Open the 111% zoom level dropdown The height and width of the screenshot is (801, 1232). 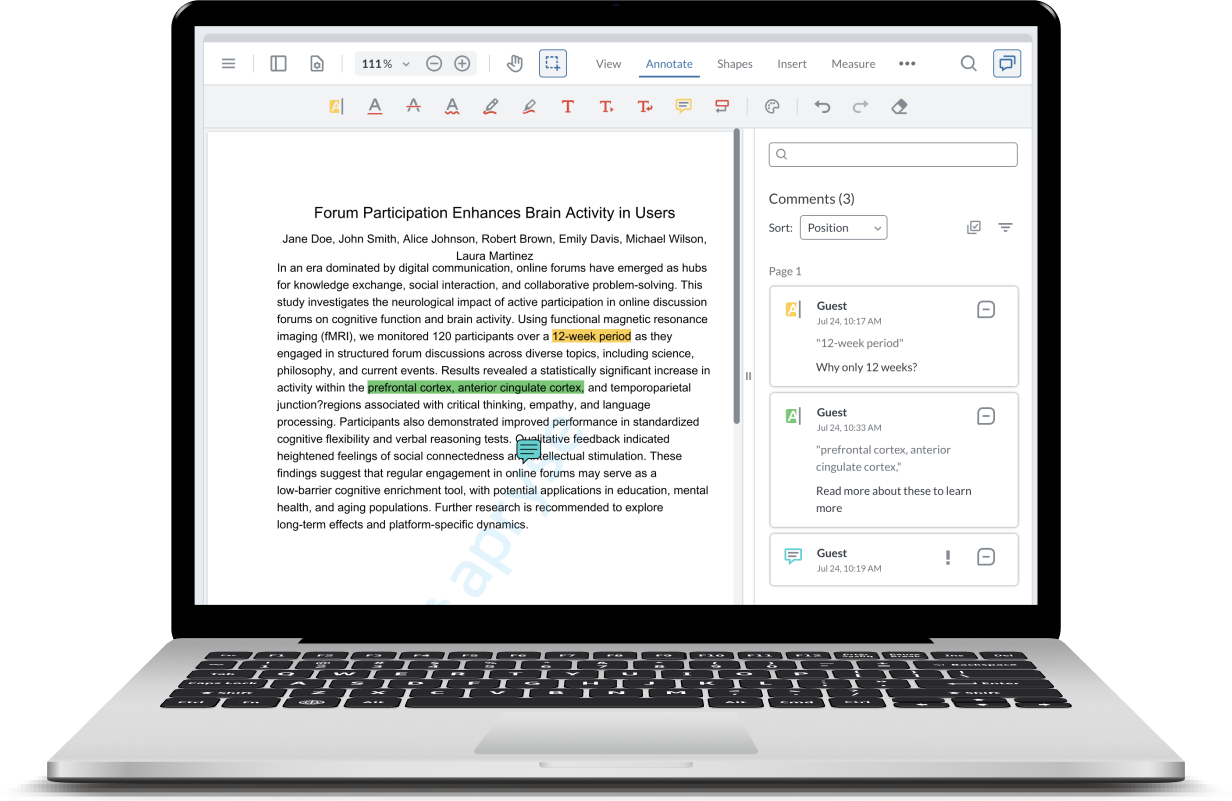click(x=386, y=63)
